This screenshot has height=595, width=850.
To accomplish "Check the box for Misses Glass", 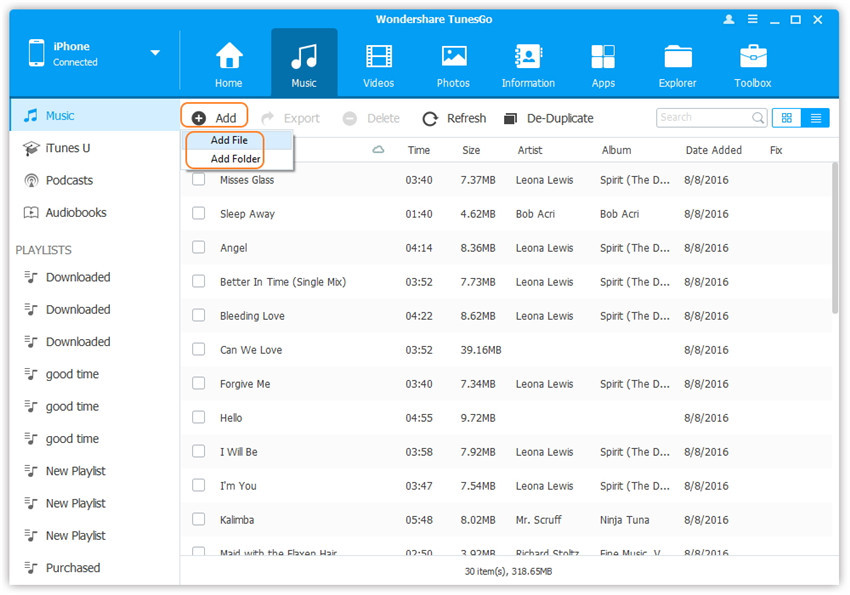I will coord(199,180).
